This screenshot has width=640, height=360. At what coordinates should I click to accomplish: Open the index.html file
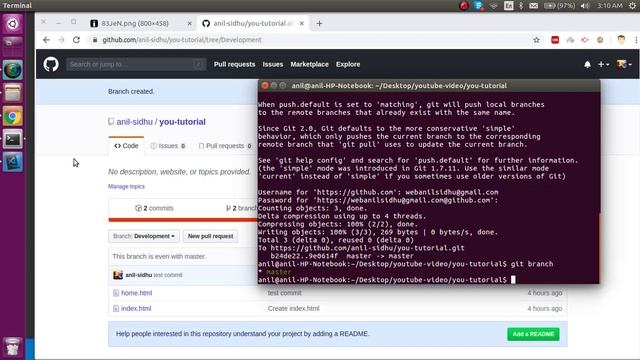pos(136,309)
